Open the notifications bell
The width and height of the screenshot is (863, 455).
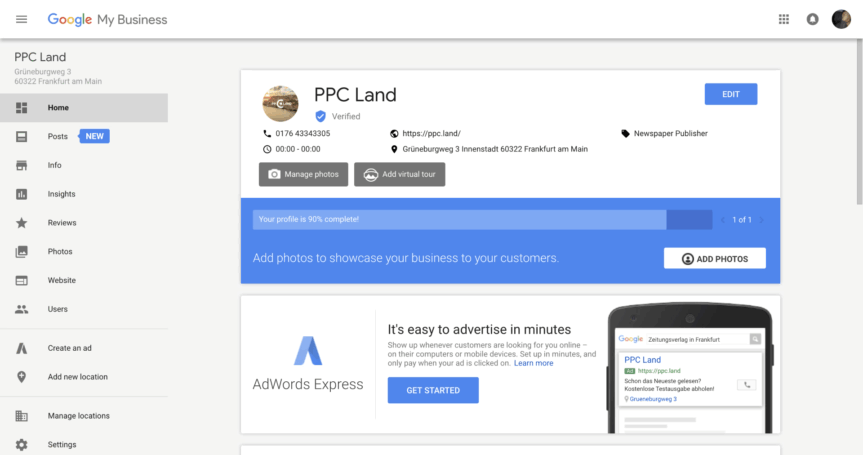[812, 19]
